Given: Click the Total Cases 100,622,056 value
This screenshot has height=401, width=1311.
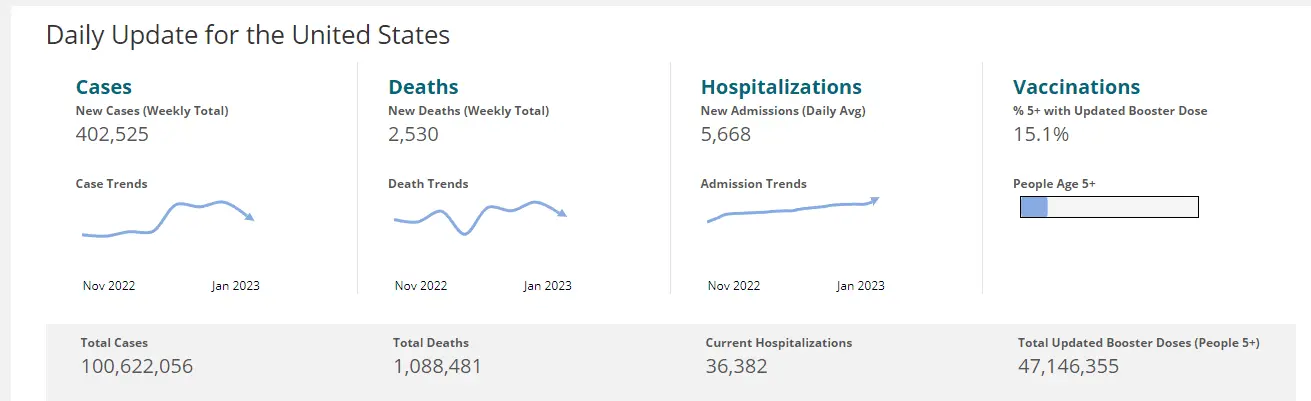Looking at the screenshot, I should click(137, 366).
